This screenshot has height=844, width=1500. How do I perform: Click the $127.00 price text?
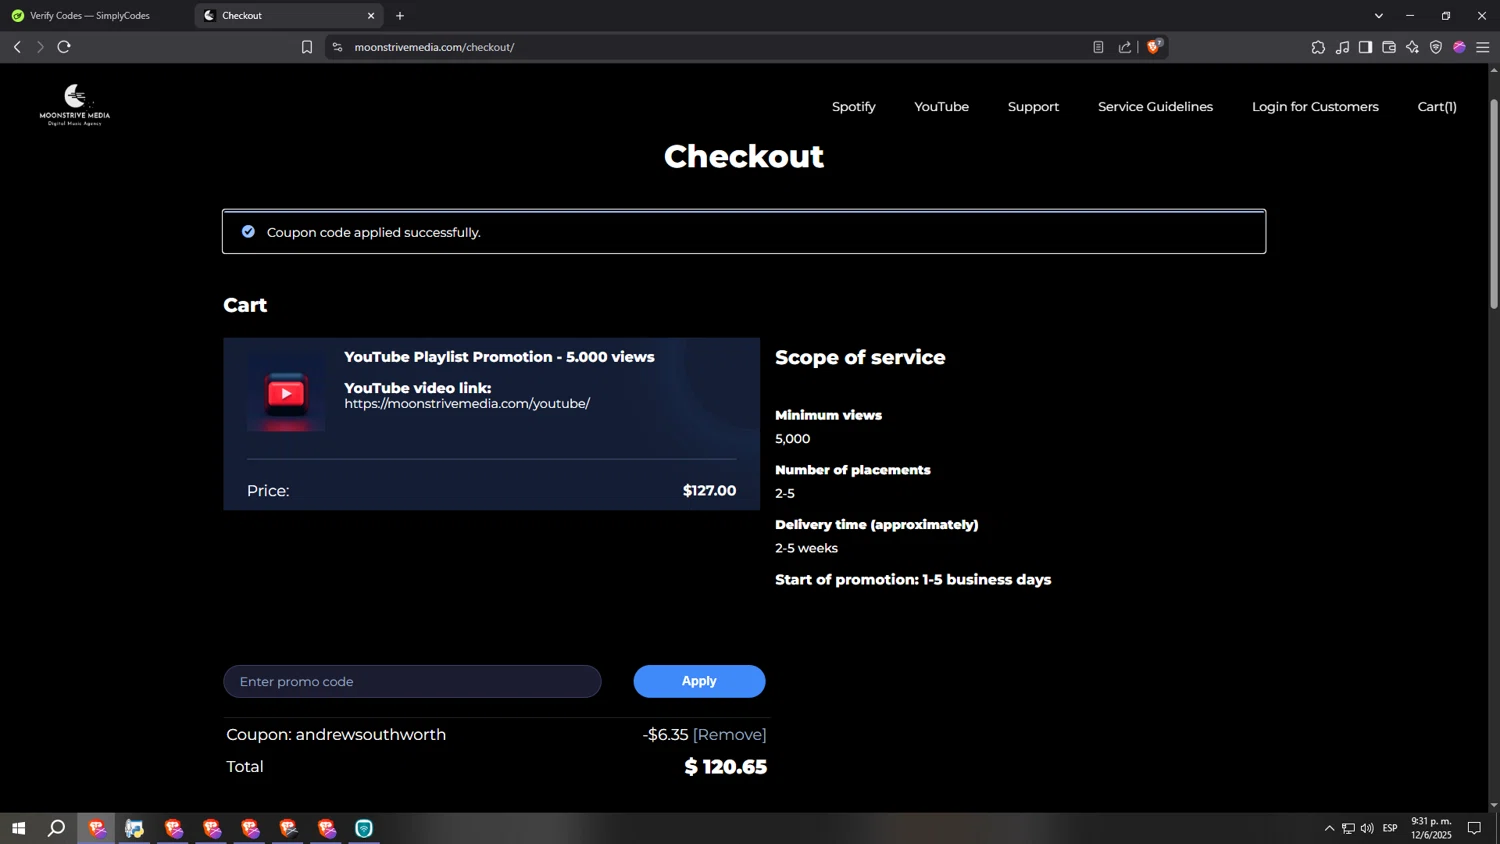coord(709,491)
